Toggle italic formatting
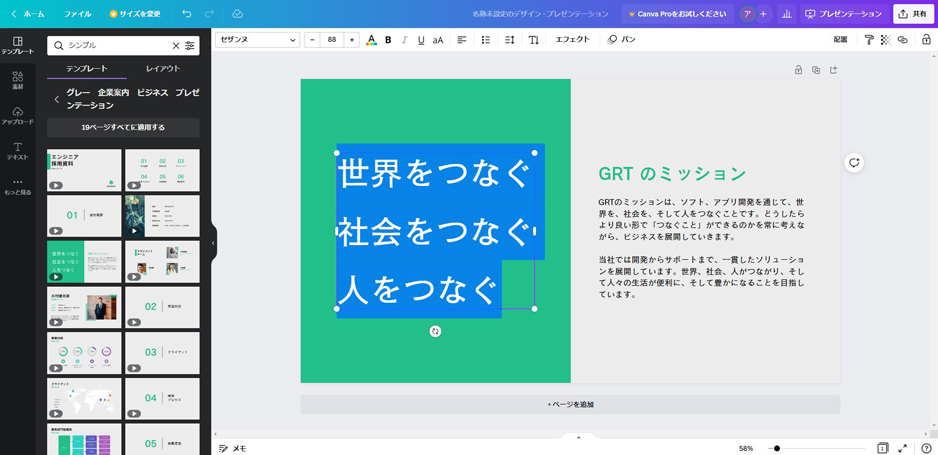 click(x=404, y=40)
